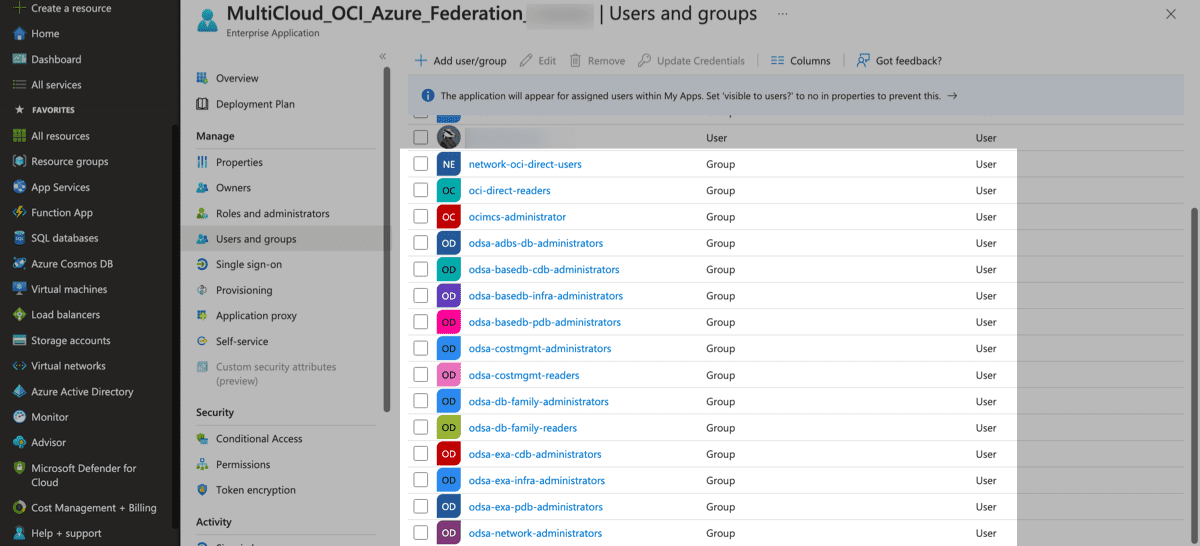Collapse the resource menu with the double chevron
This screenshot has height=546, width=1200.
(x=382, y=56)
